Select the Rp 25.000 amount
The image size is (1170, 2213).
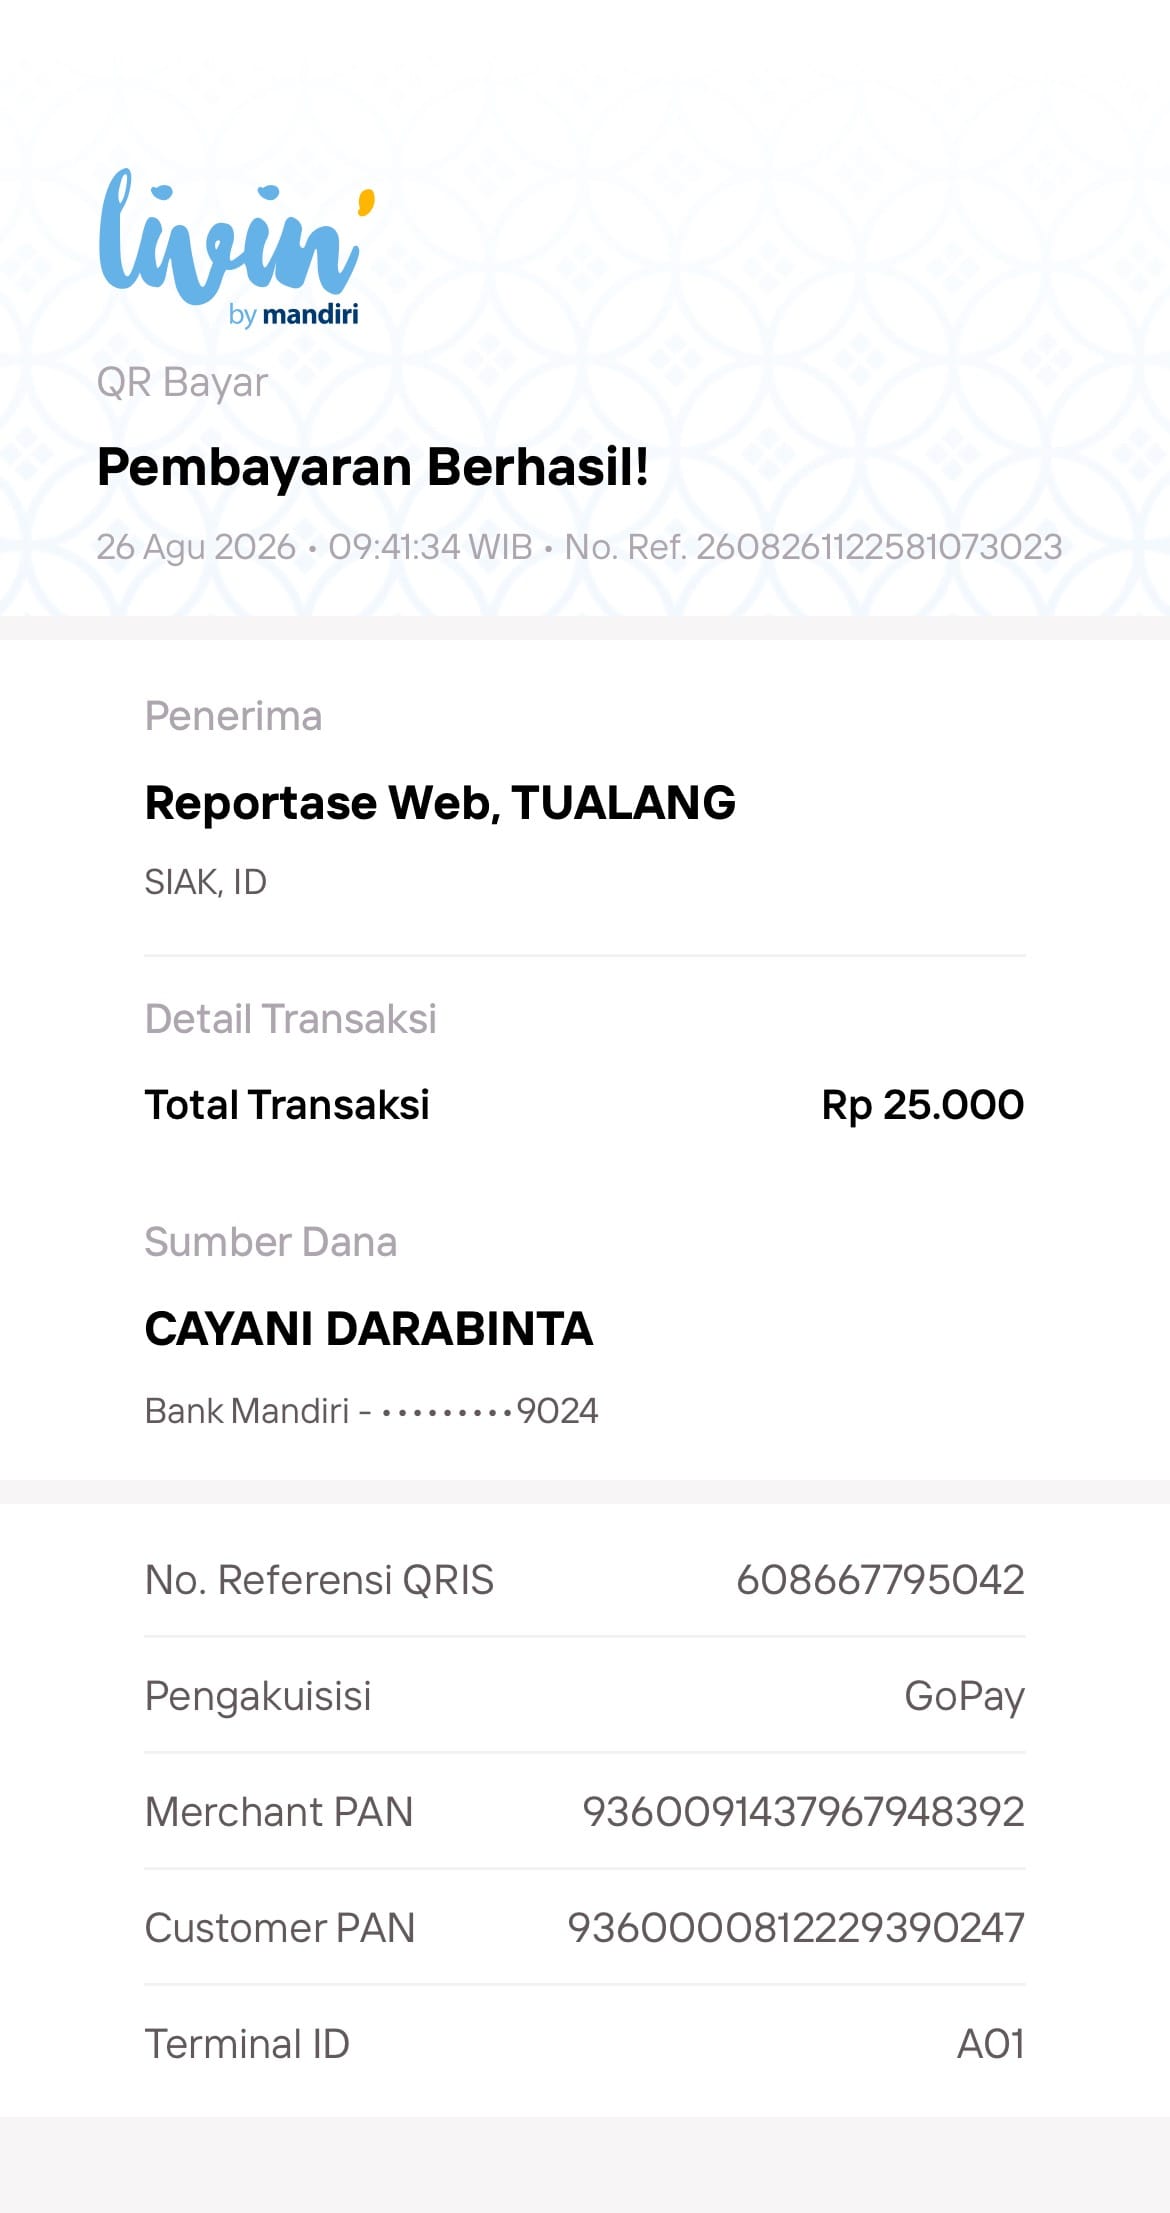tap(923, 1105)
